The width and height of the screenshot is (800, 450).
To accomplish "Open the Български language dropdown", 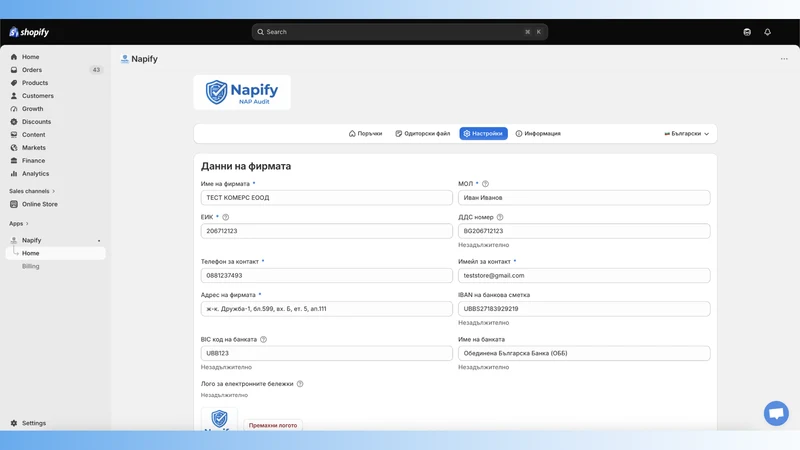I will [x=686, y=134].
